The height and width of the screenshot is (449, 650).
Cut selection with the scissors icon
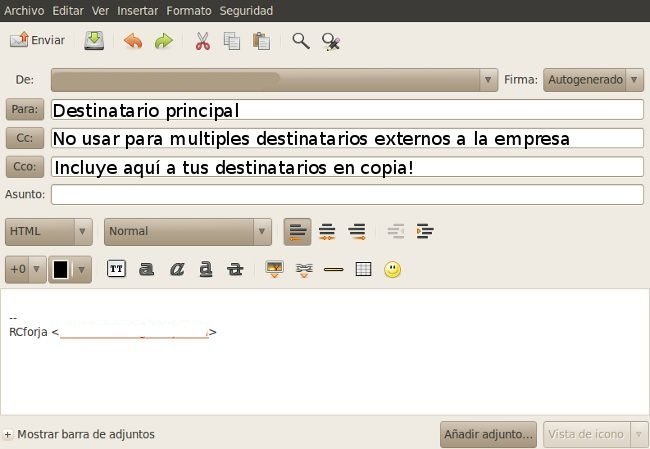pyautogui.click(x=202, y=41)
